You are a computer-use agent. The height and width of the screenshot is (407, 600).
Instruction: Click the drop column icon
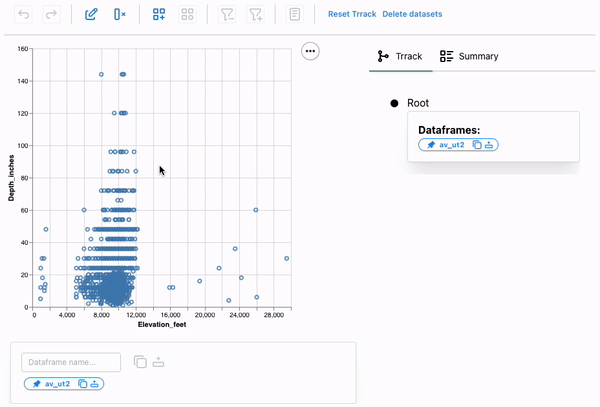pyautogui.click(x=120, y=15)
